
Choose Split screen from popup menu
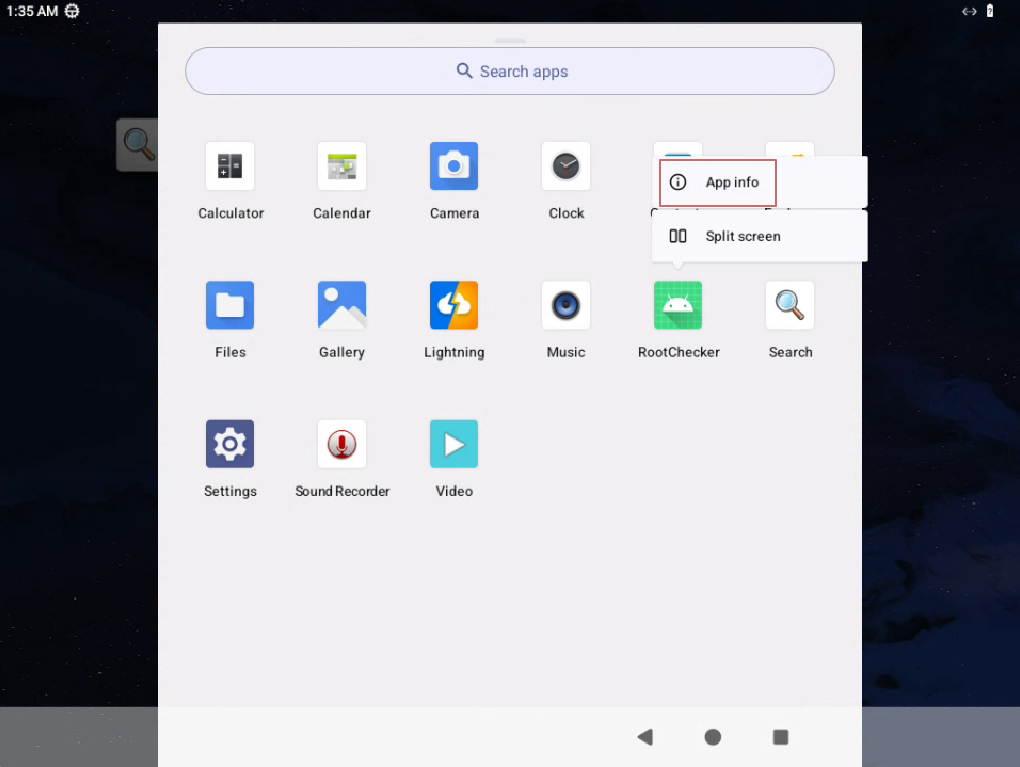pyautogui.click(x=742, y=237)
